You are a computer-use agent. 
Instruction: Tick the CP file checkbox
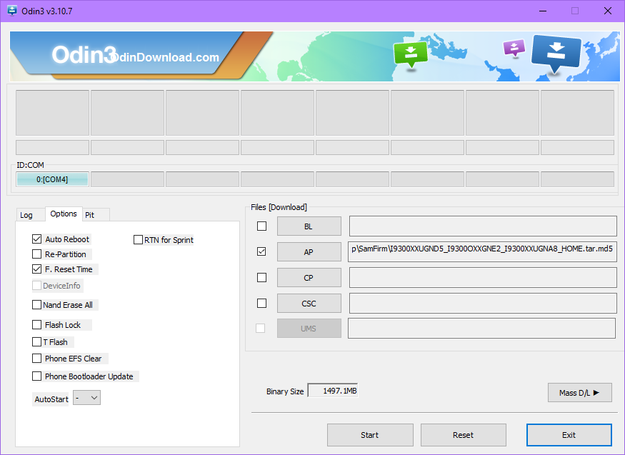pyautogui.click(x=262, y=278)
